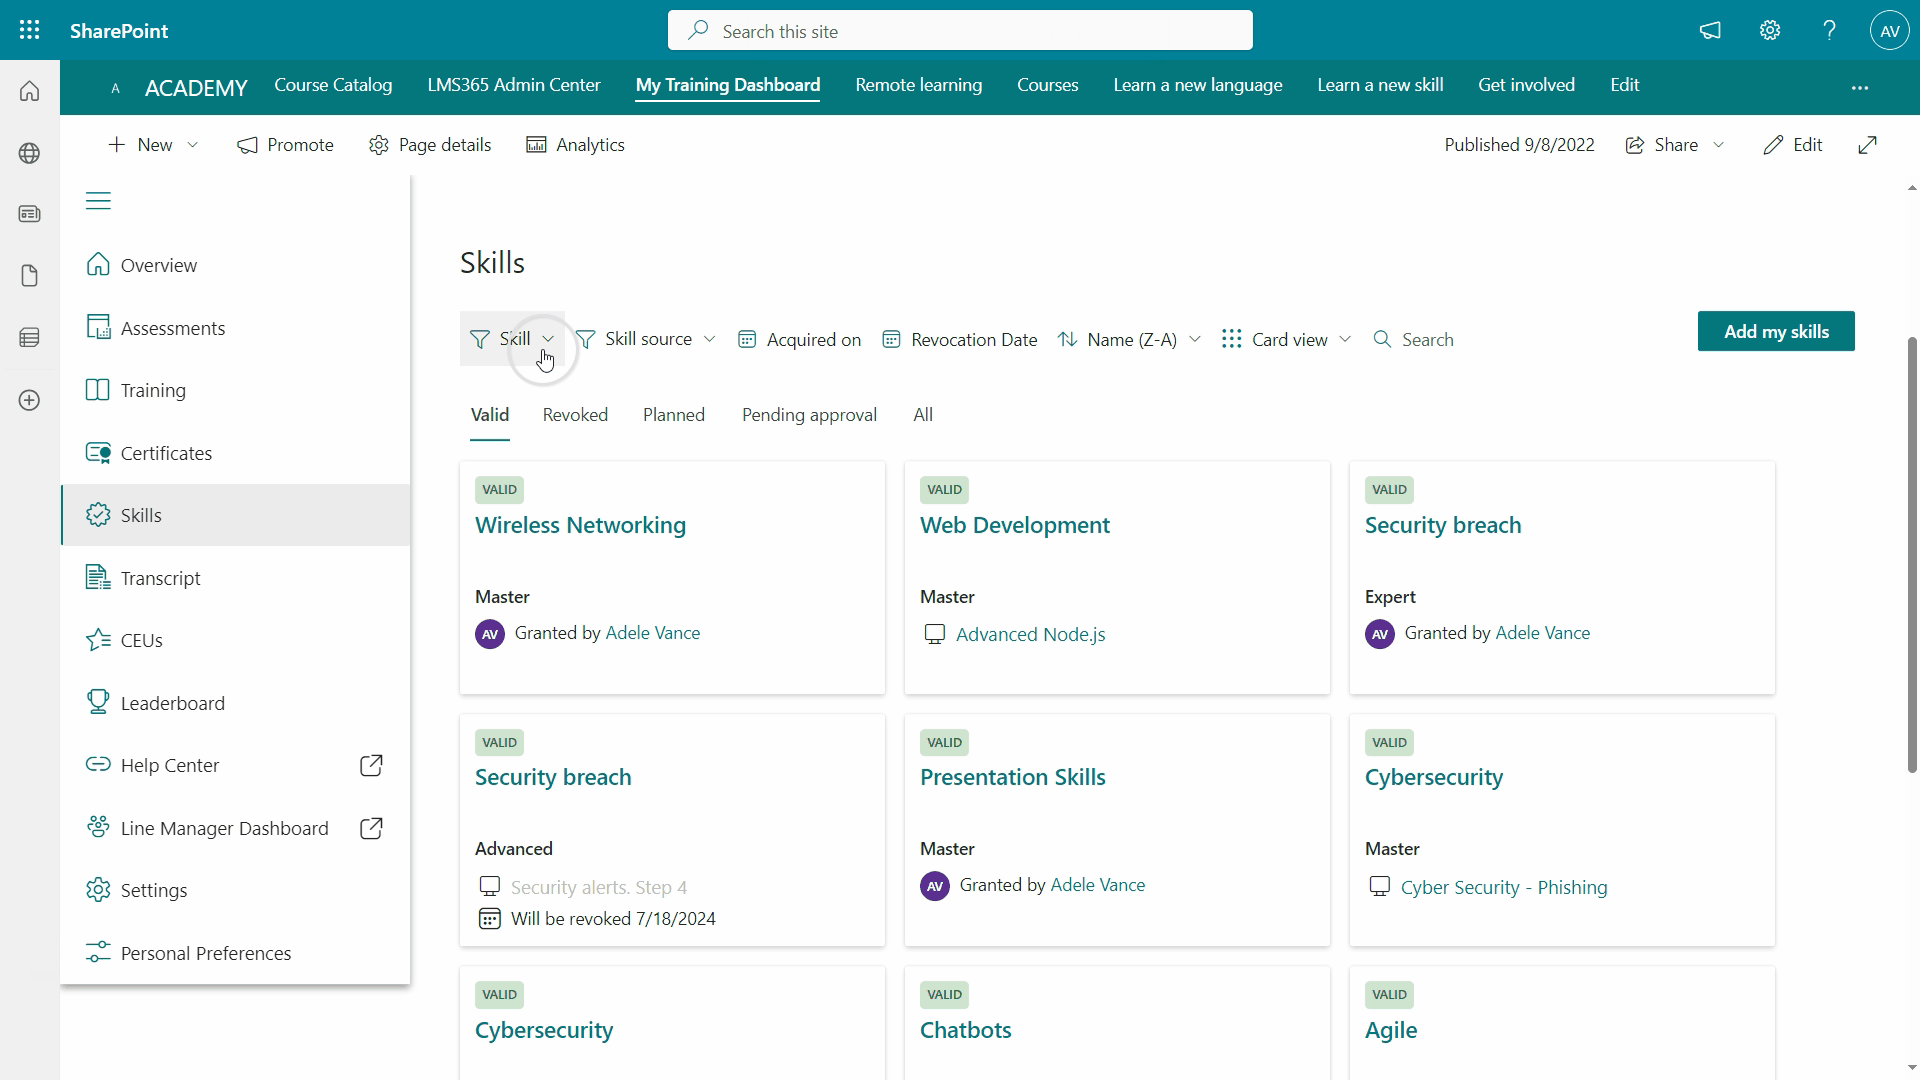Switch to the Revoked tab

pos(575,415)
